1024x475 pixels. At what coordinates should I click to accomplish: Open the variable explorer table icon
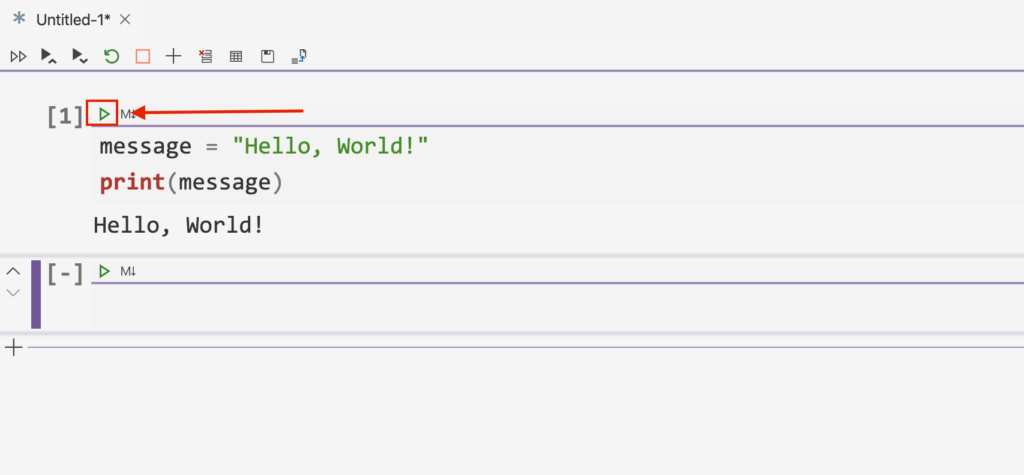tap(236, 57)
